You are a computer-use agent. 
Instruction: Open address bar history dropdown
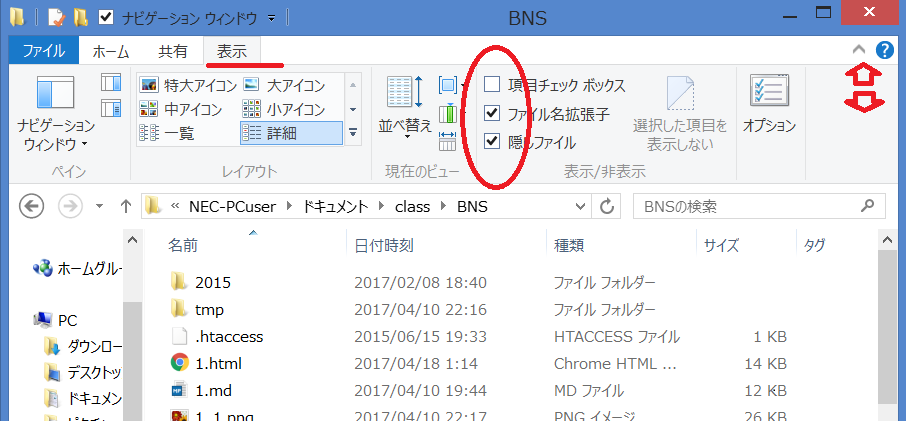581,206
